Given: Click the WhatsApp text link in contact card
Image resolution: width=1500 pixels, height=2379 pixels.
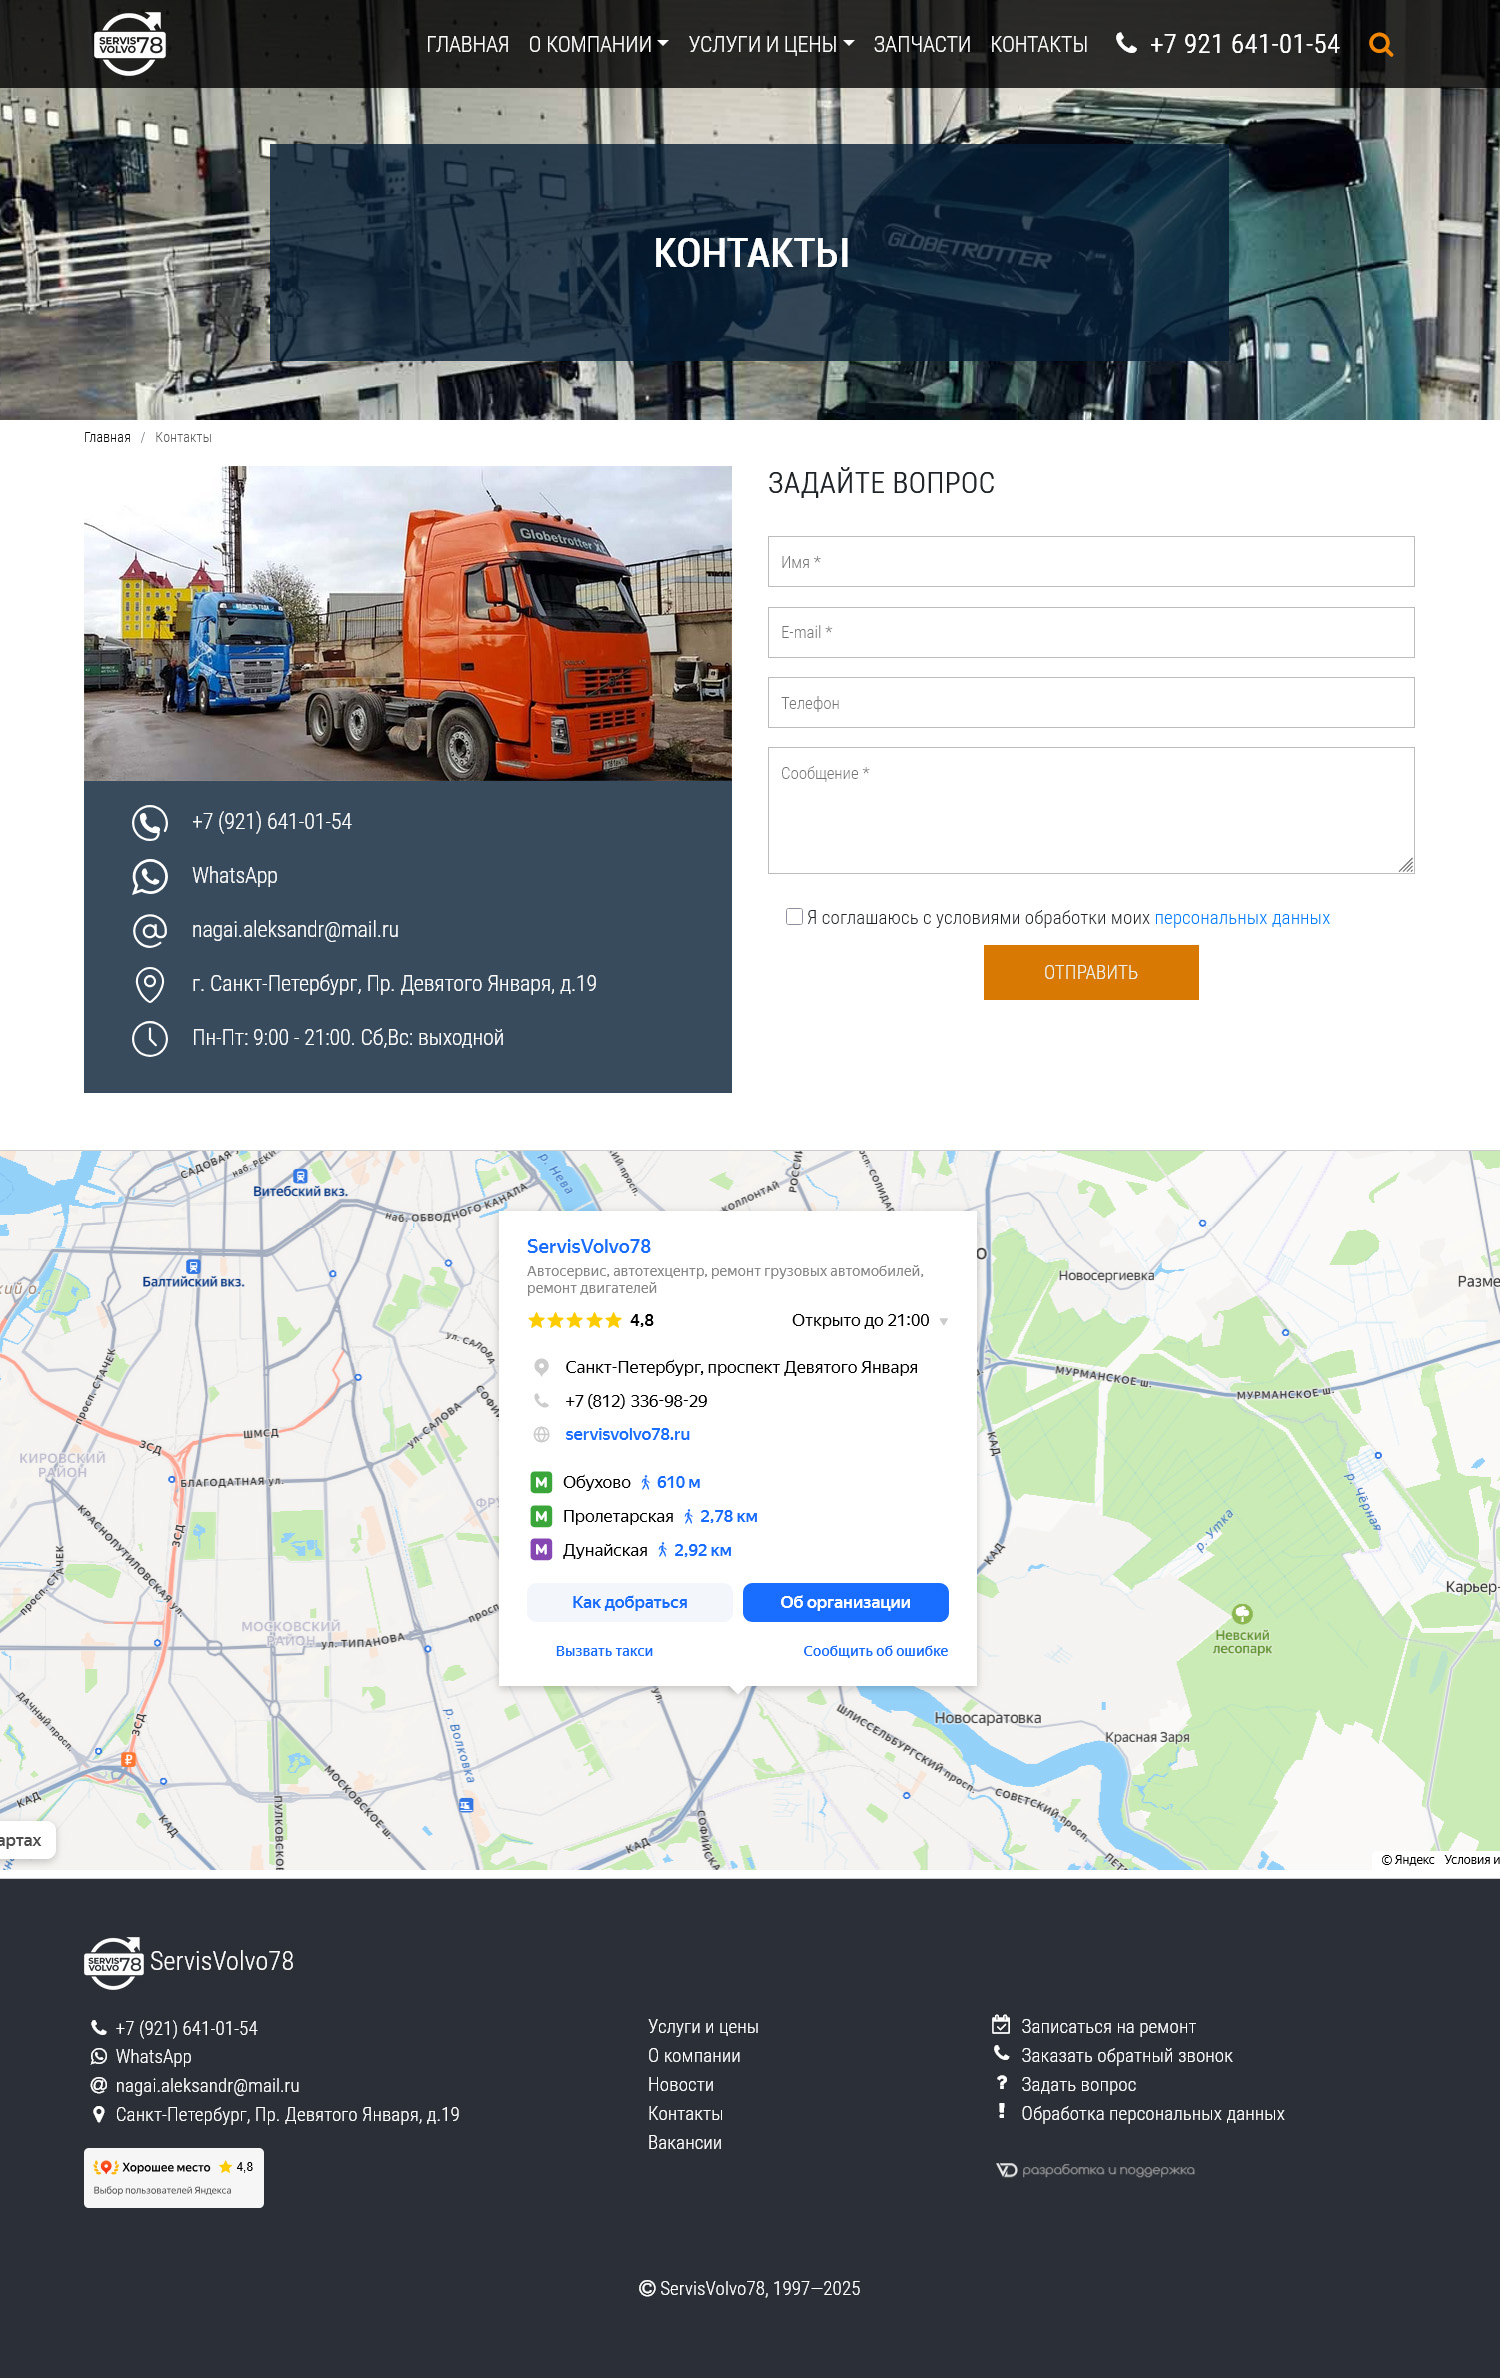Looking at the screenshot, I should [235, 876].
